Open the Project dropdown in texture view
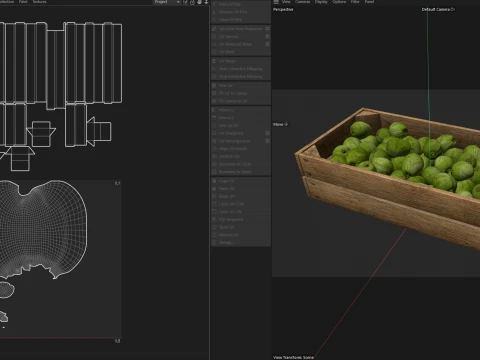The height and width of the screenshot is (360, 480). [x=167, y=2]
